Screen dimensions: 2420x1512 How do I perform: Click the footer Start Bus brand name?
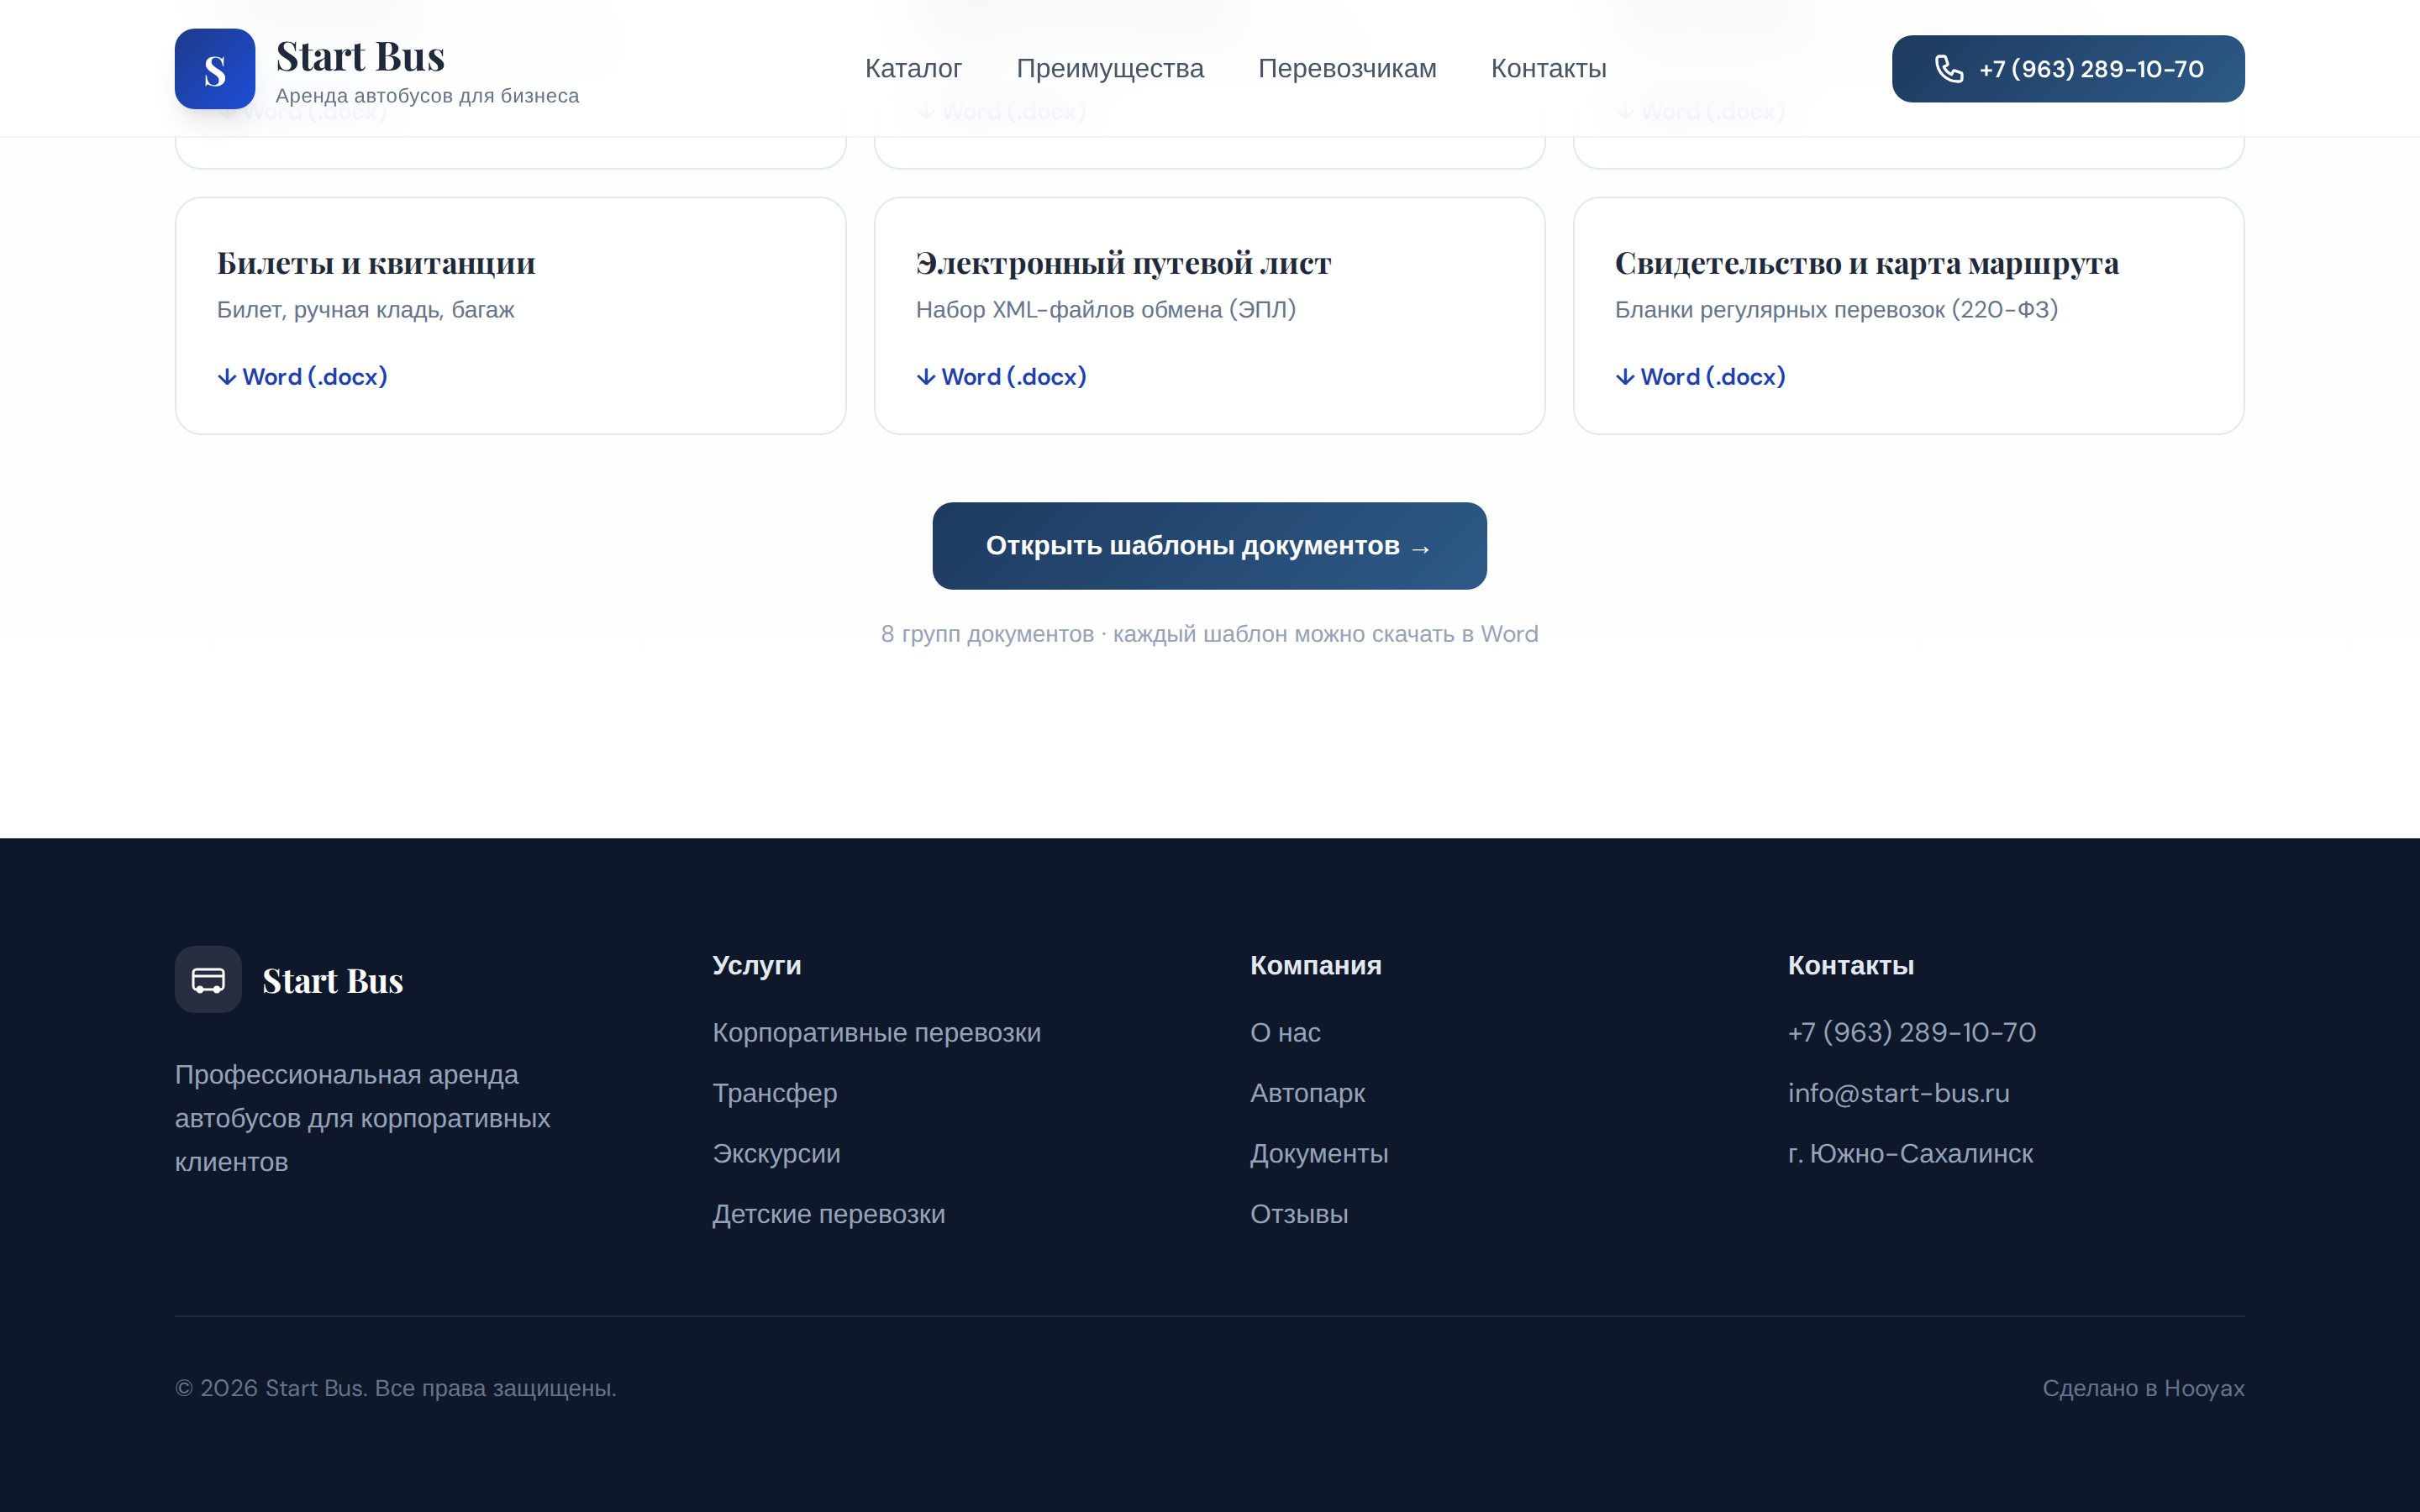tap(332, 981)
